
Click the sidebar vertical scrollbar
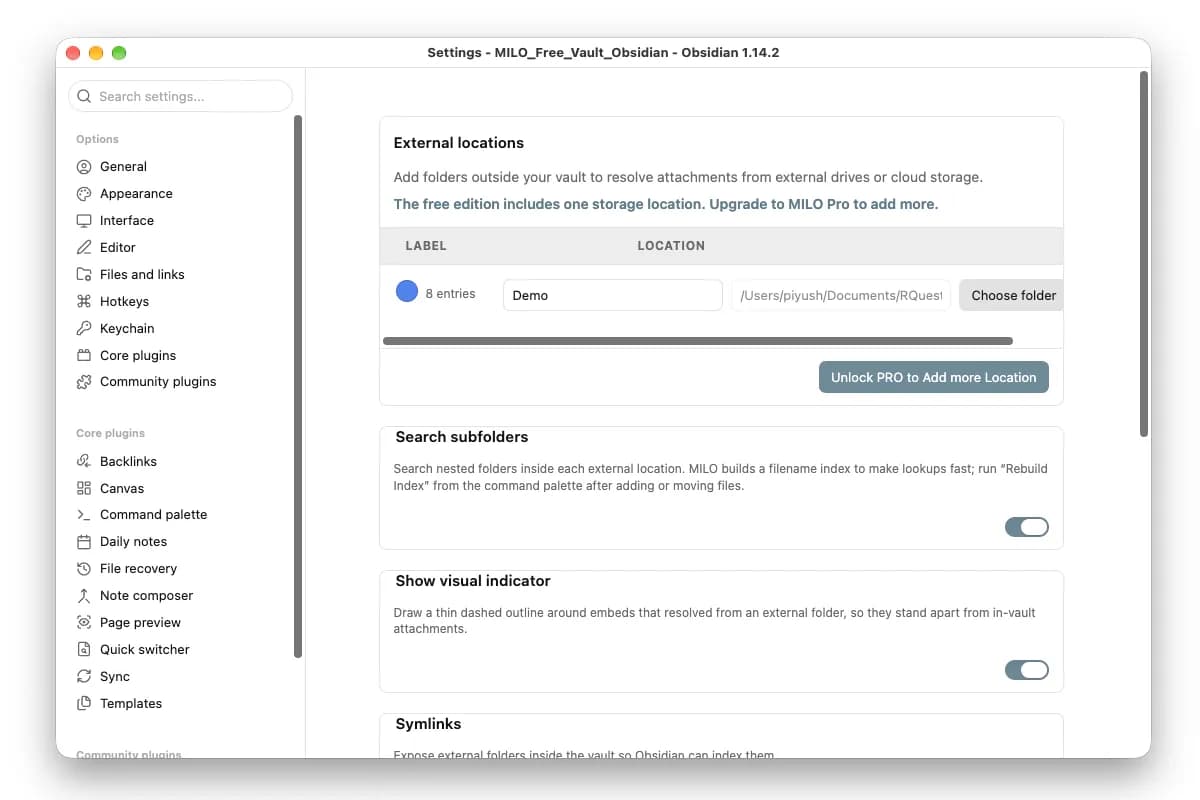click(298, 387)
